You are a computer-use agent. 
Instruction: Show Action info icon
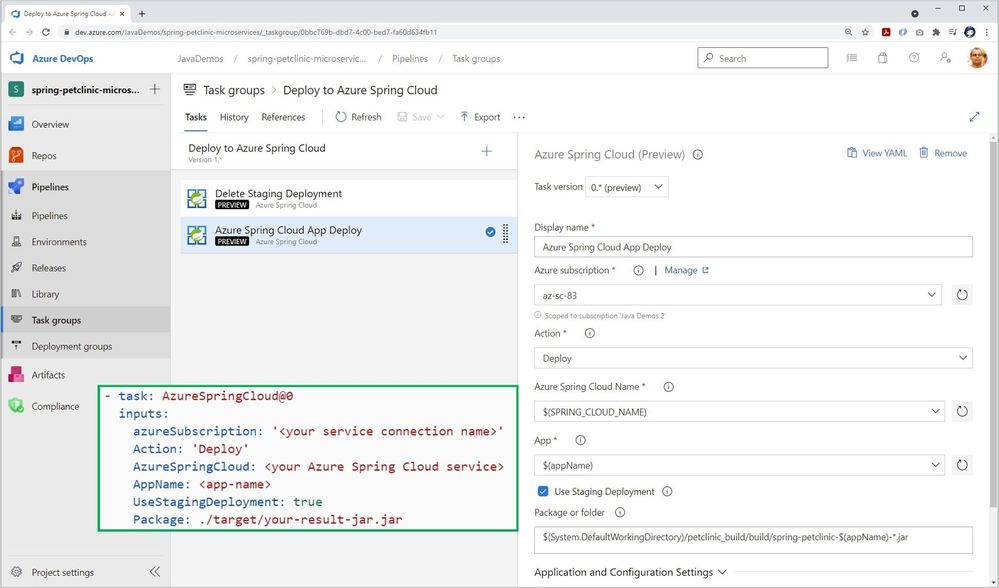click(x=589, y=333)
